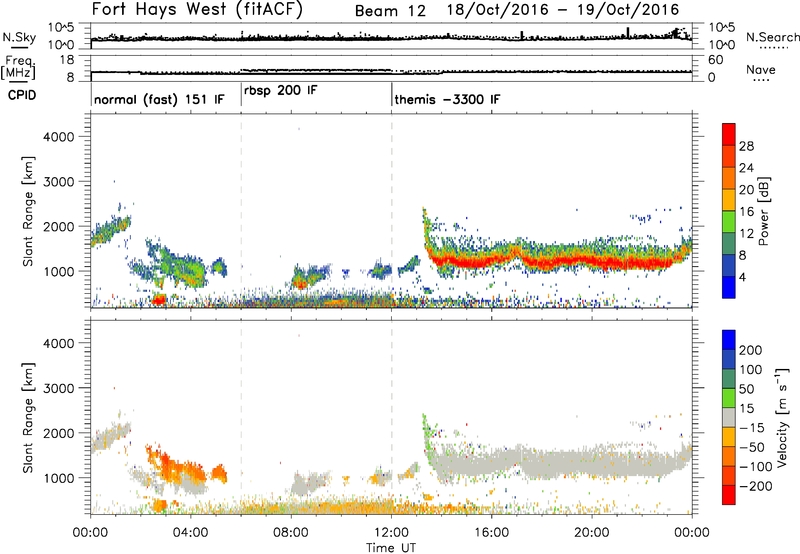Click the 'Slant Range [km]' label of velocity panel
This screenshot has width=800, height=554.
click(28, 417)
